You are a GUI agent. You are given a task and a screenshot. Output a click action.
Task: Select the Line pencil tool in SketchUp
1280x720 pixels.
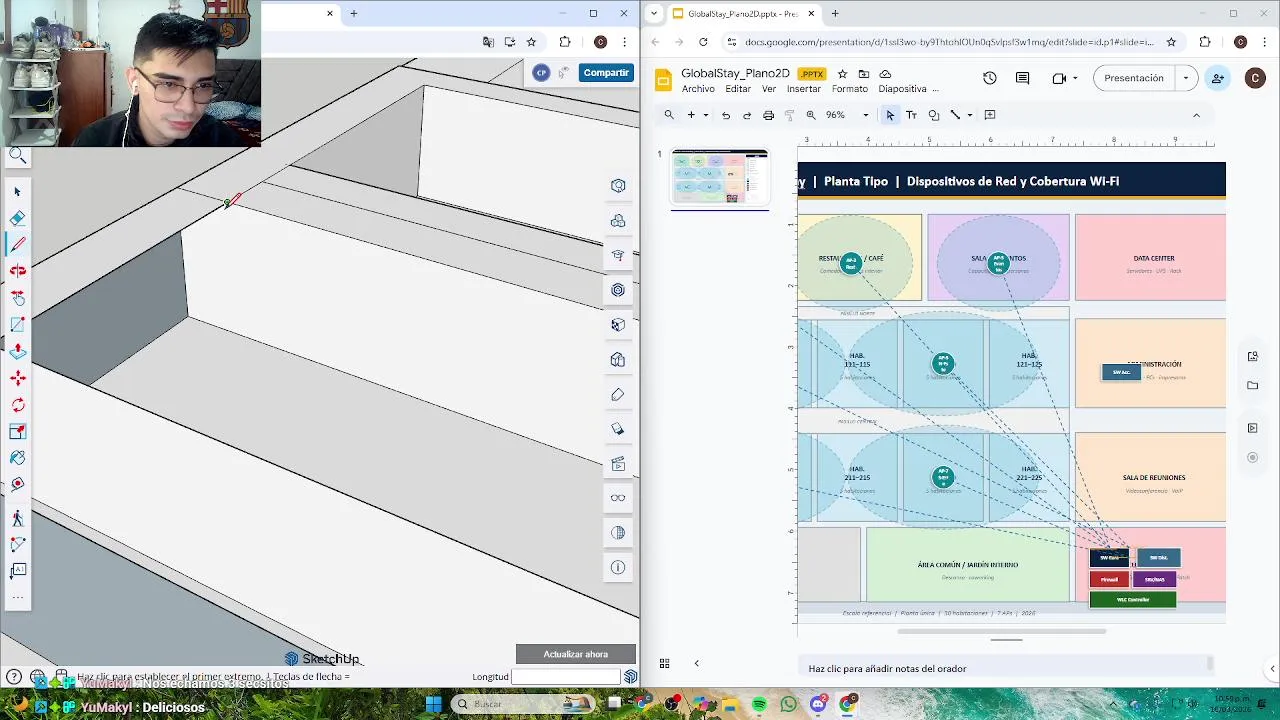pos(17,244)
